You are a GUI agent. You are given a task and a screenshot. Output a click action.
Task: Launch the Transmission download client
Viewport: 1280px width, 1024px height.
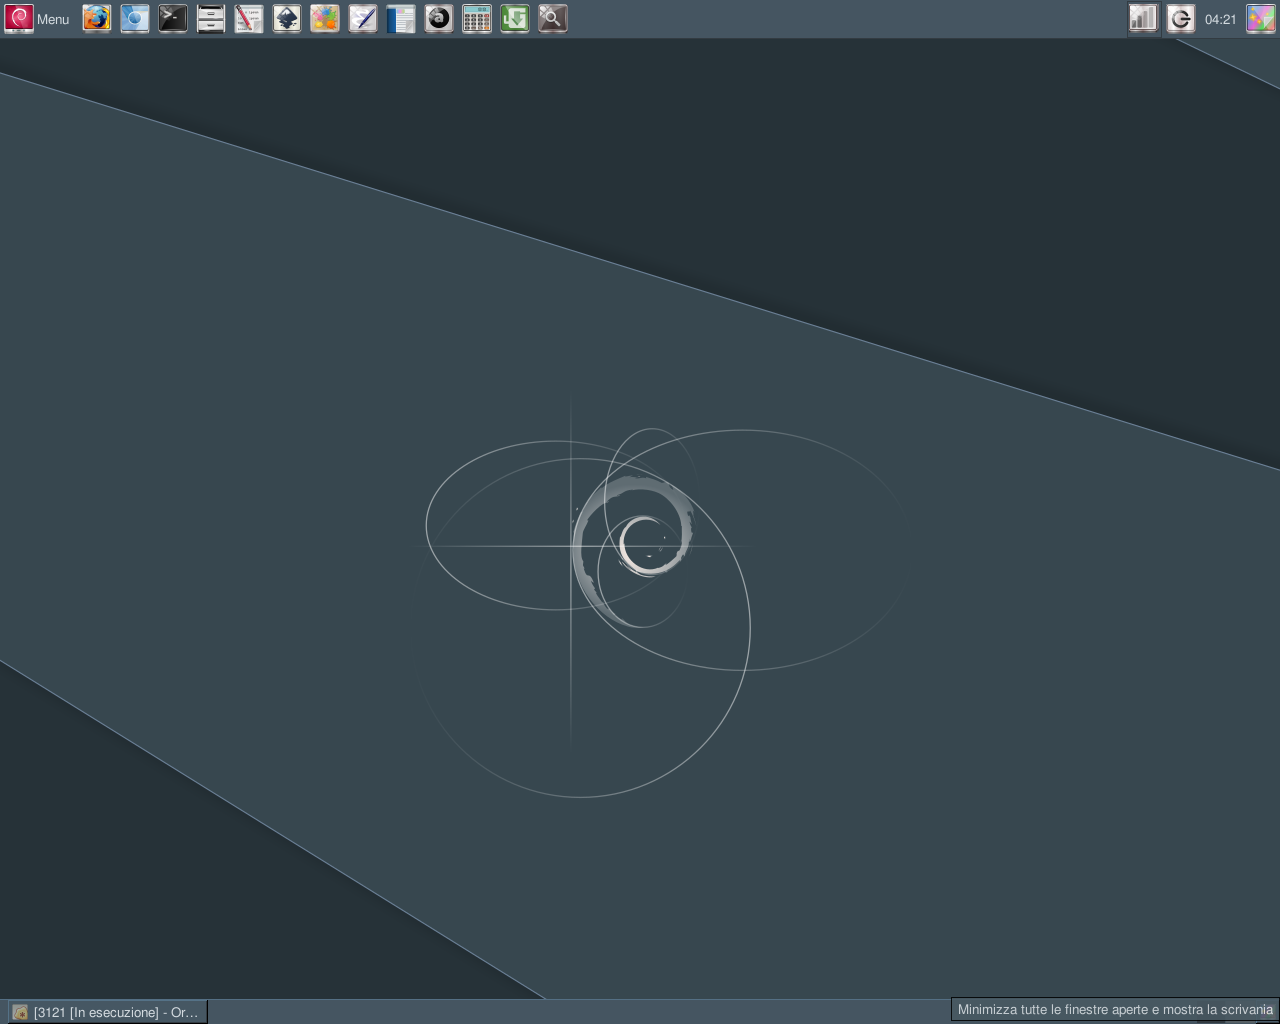514,18
